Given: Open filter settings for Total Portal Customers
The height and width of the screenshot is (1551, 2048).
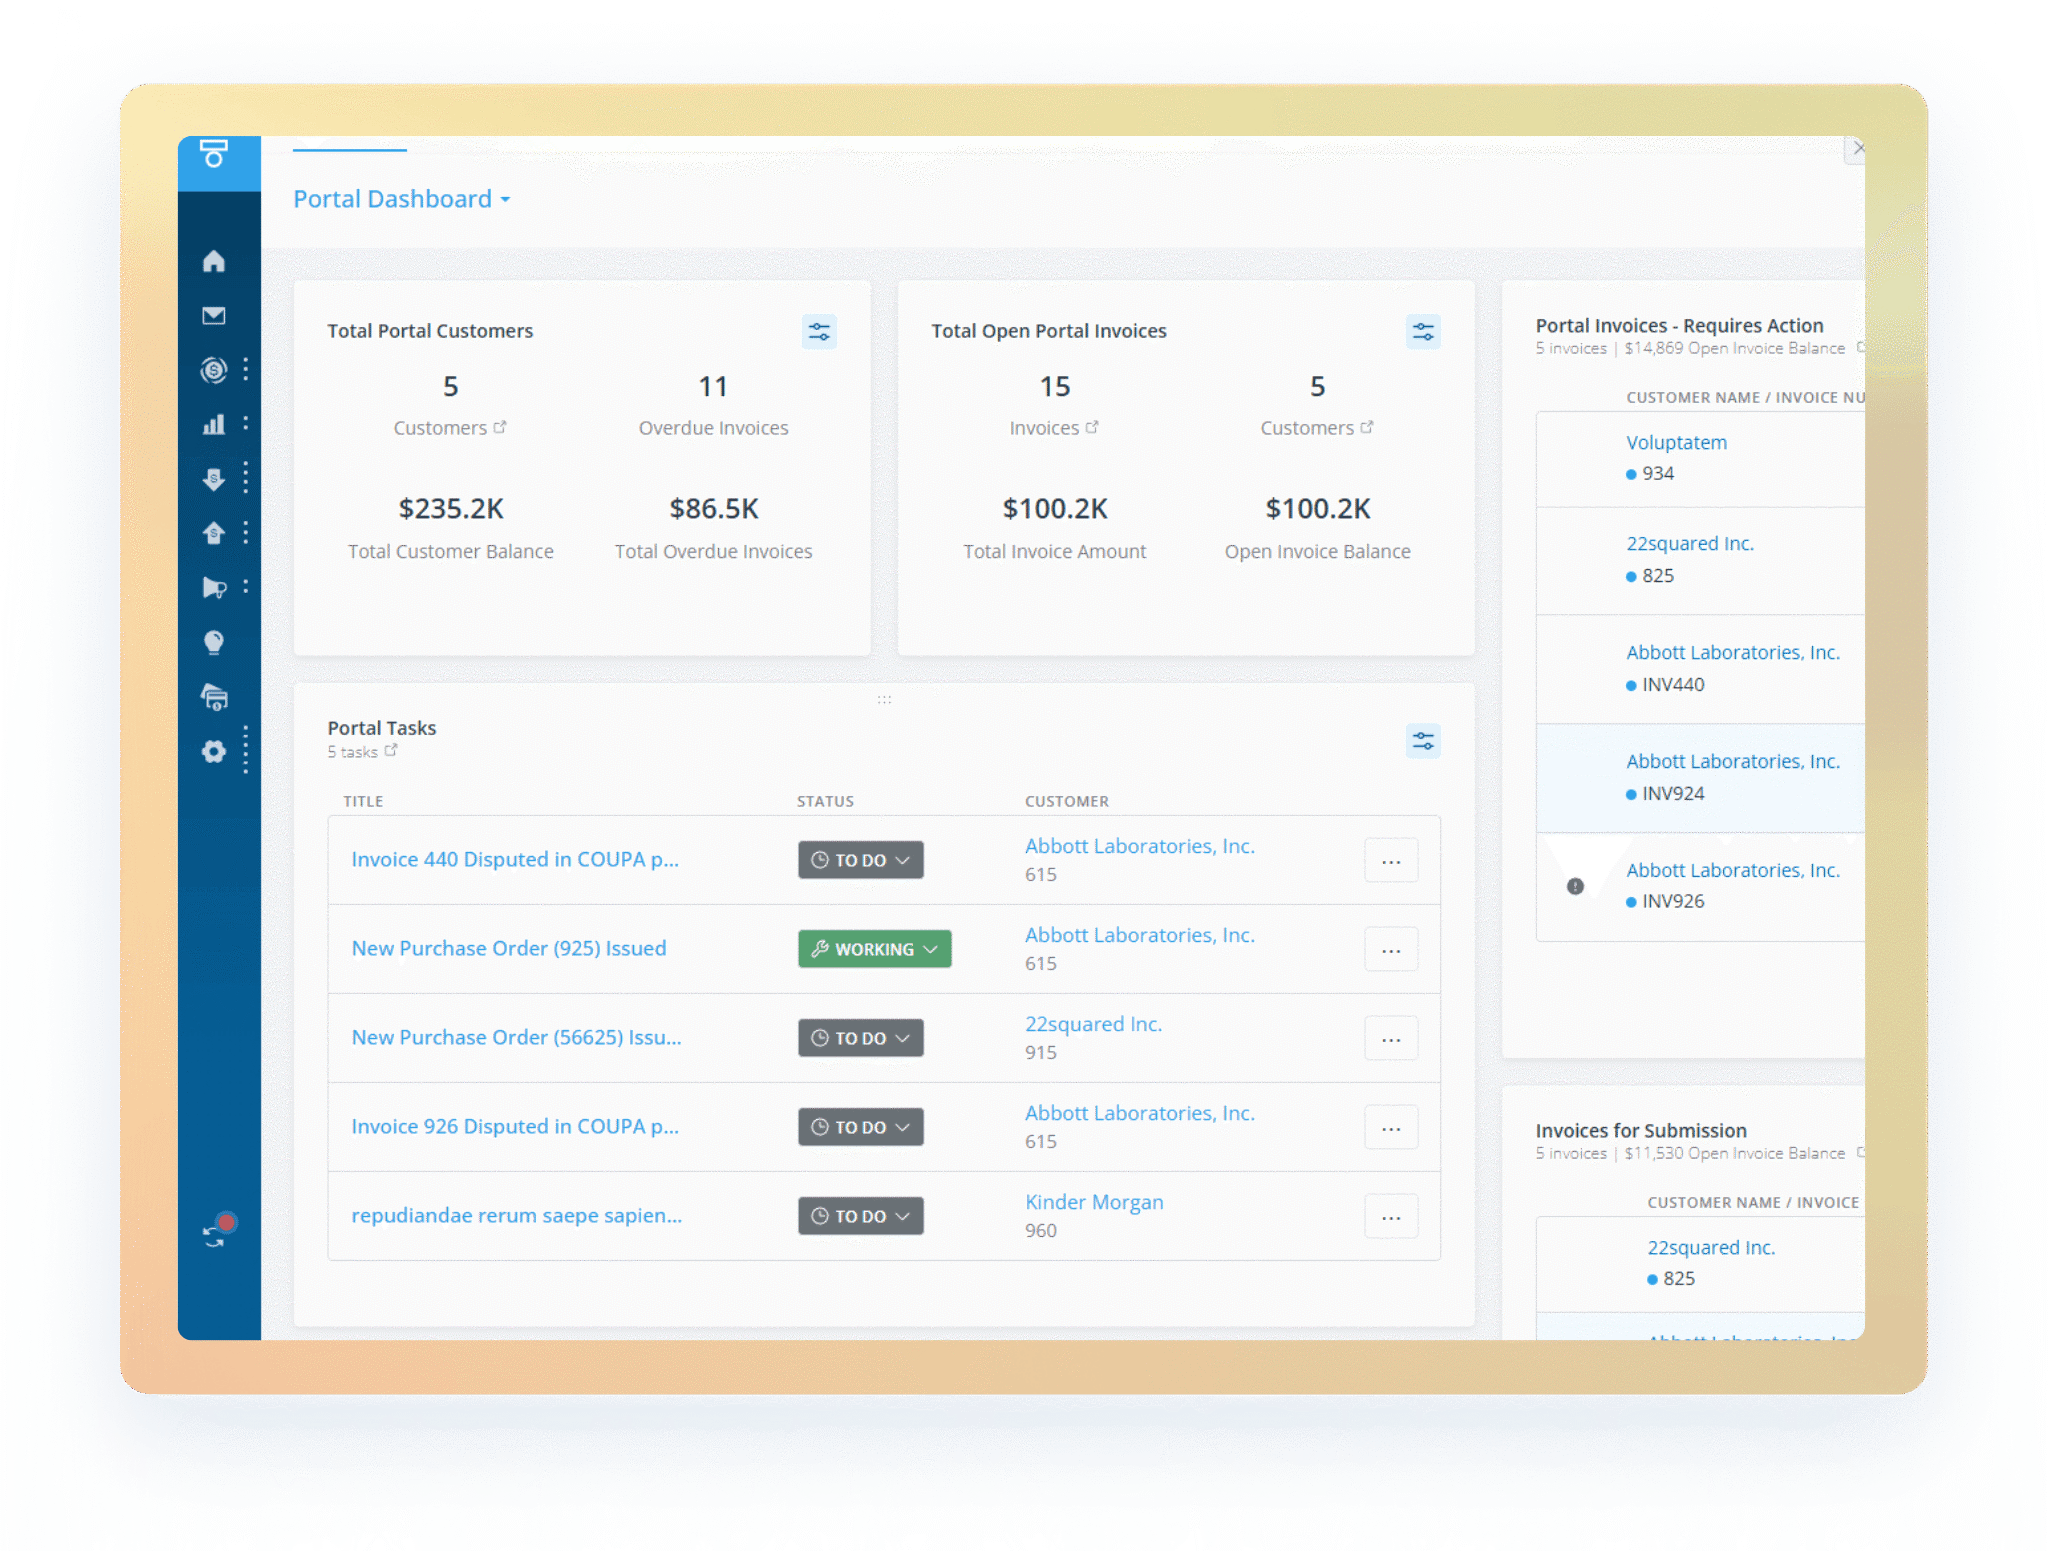Looking at the screenshot, I should click(x=819, y=332).
